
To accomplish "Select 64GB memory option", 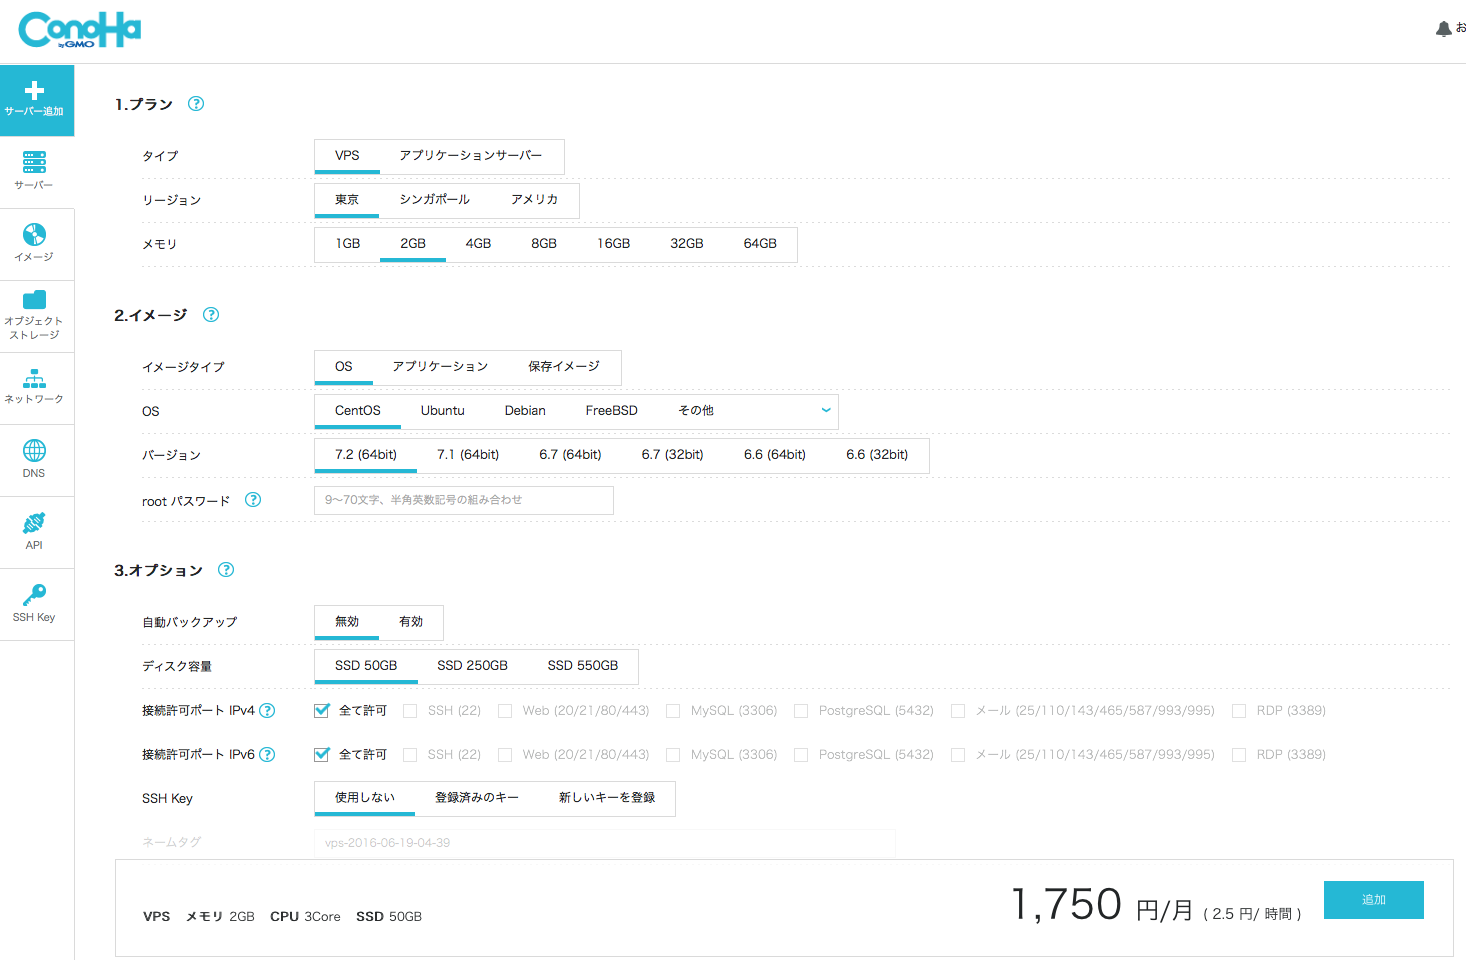I will [x=760, y=244].
